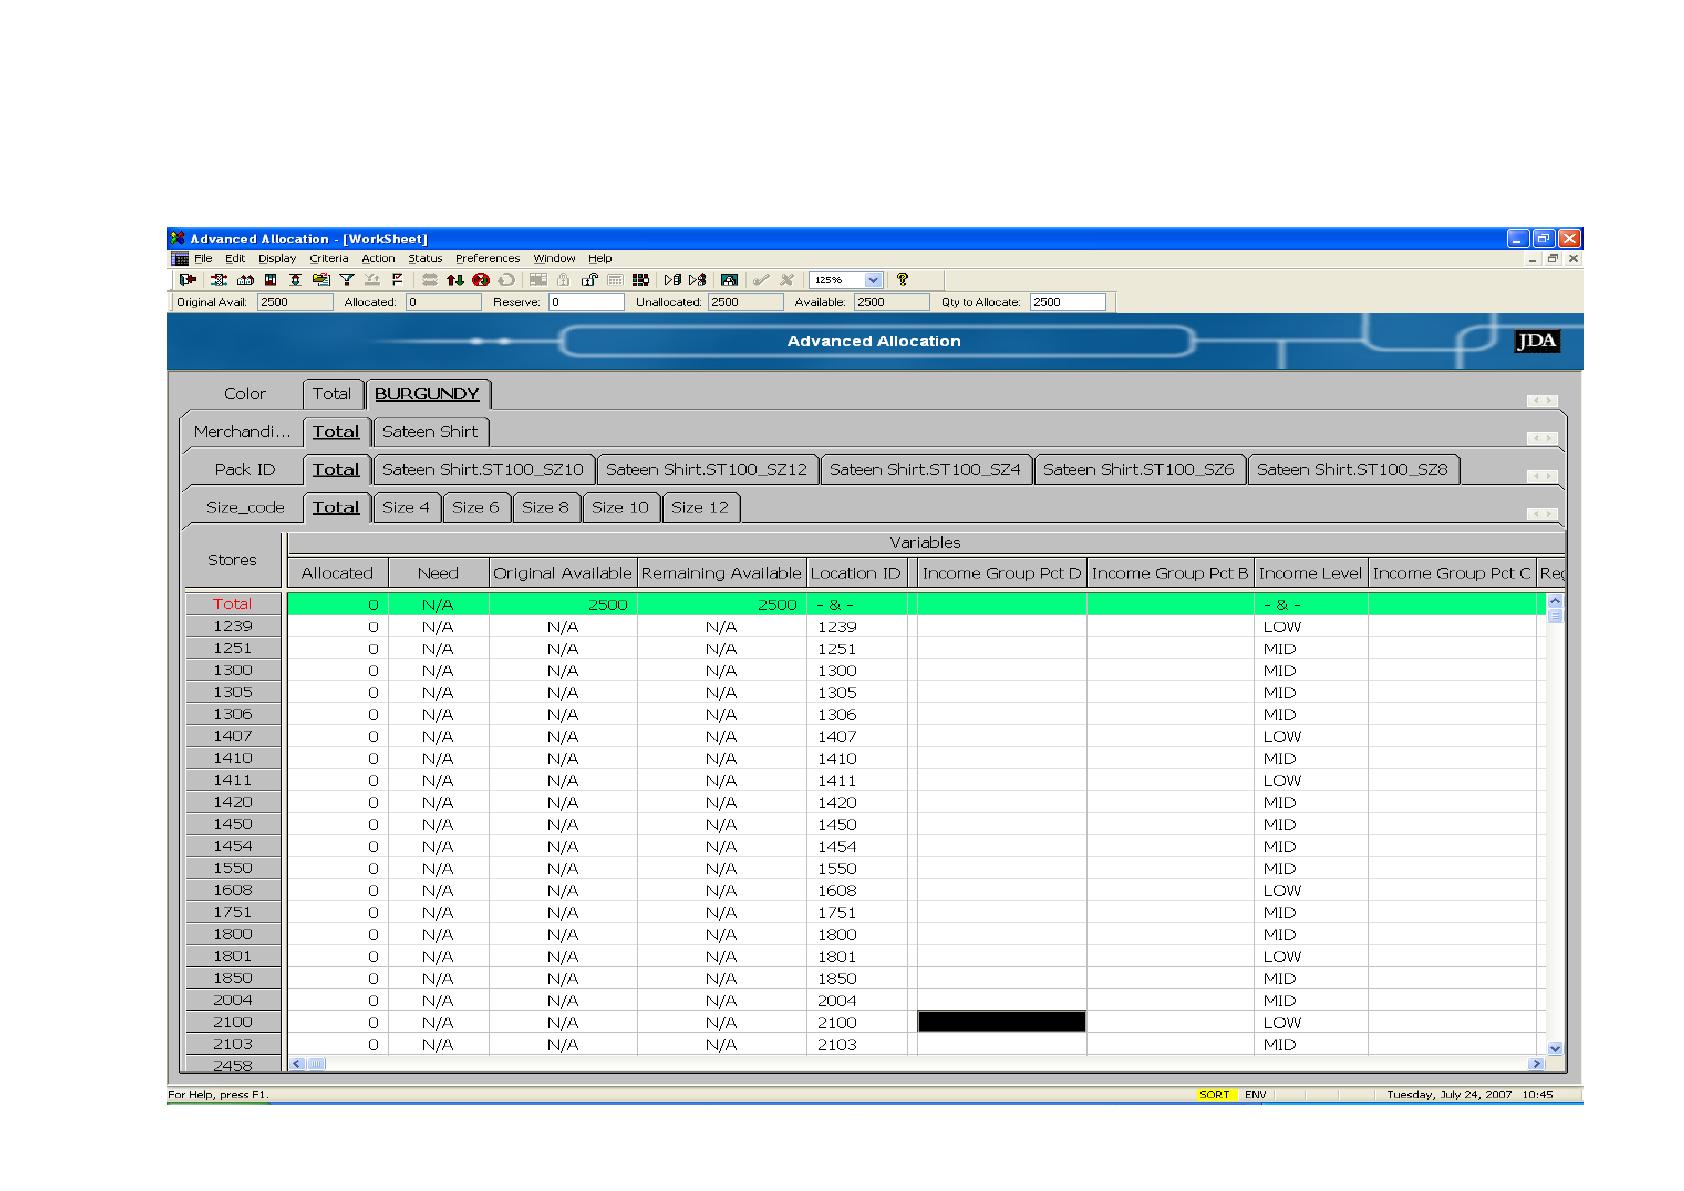Click the colored grid toolbar icon

[641, 280]
